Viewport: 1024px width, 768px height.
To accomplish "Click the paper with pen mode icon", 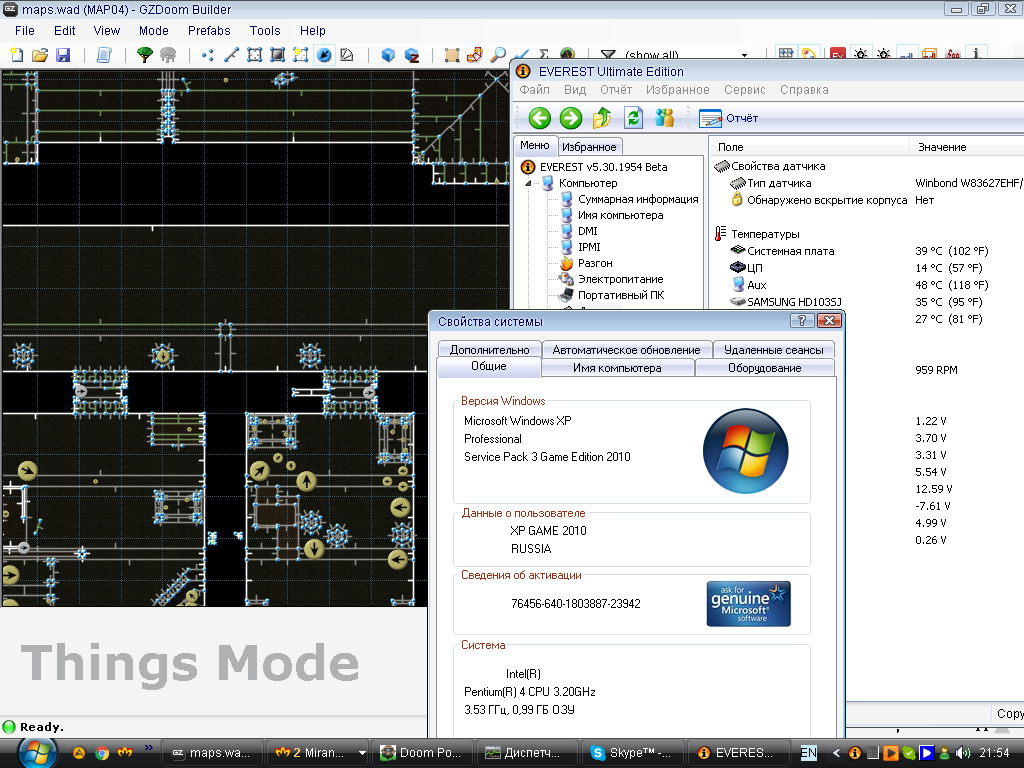I will point(347,55).
